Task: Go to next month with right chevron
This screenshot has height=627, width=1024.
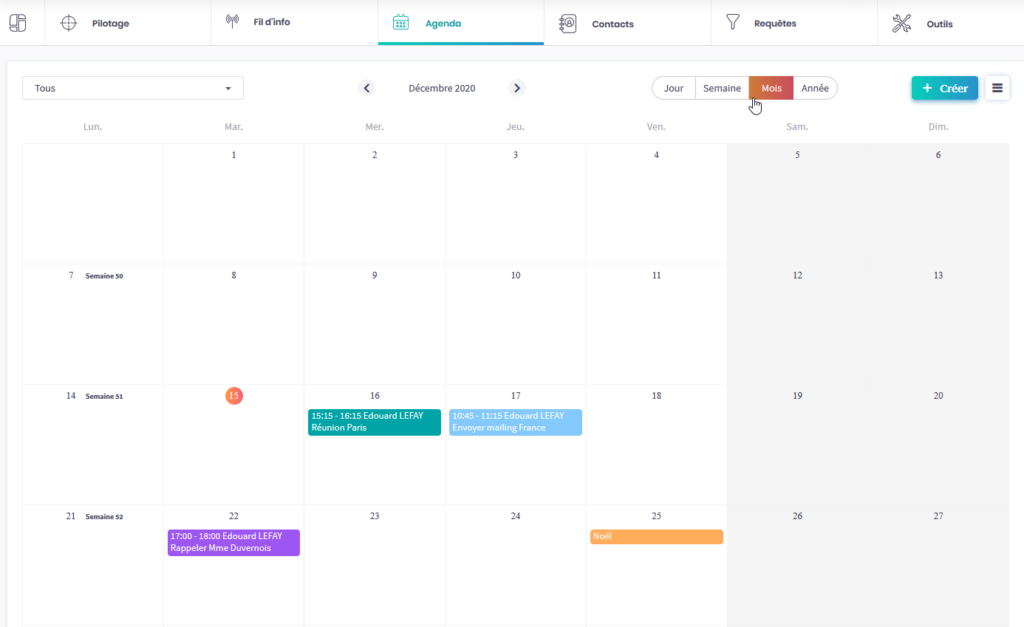Action: coord(517,88)
